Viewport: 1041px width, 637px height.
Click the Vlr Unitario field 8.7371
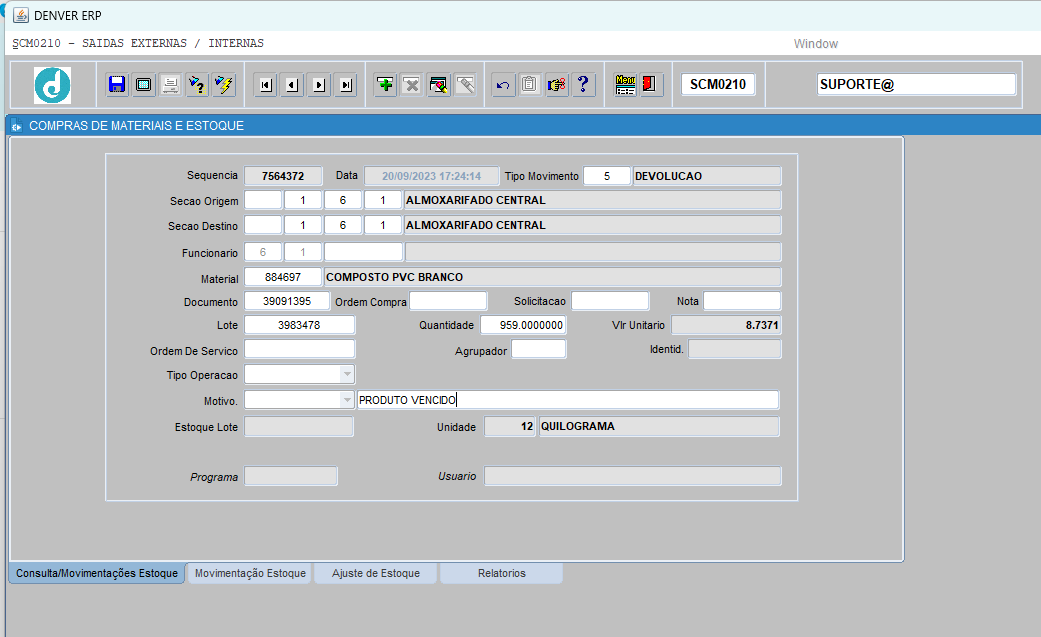(726, 325)
